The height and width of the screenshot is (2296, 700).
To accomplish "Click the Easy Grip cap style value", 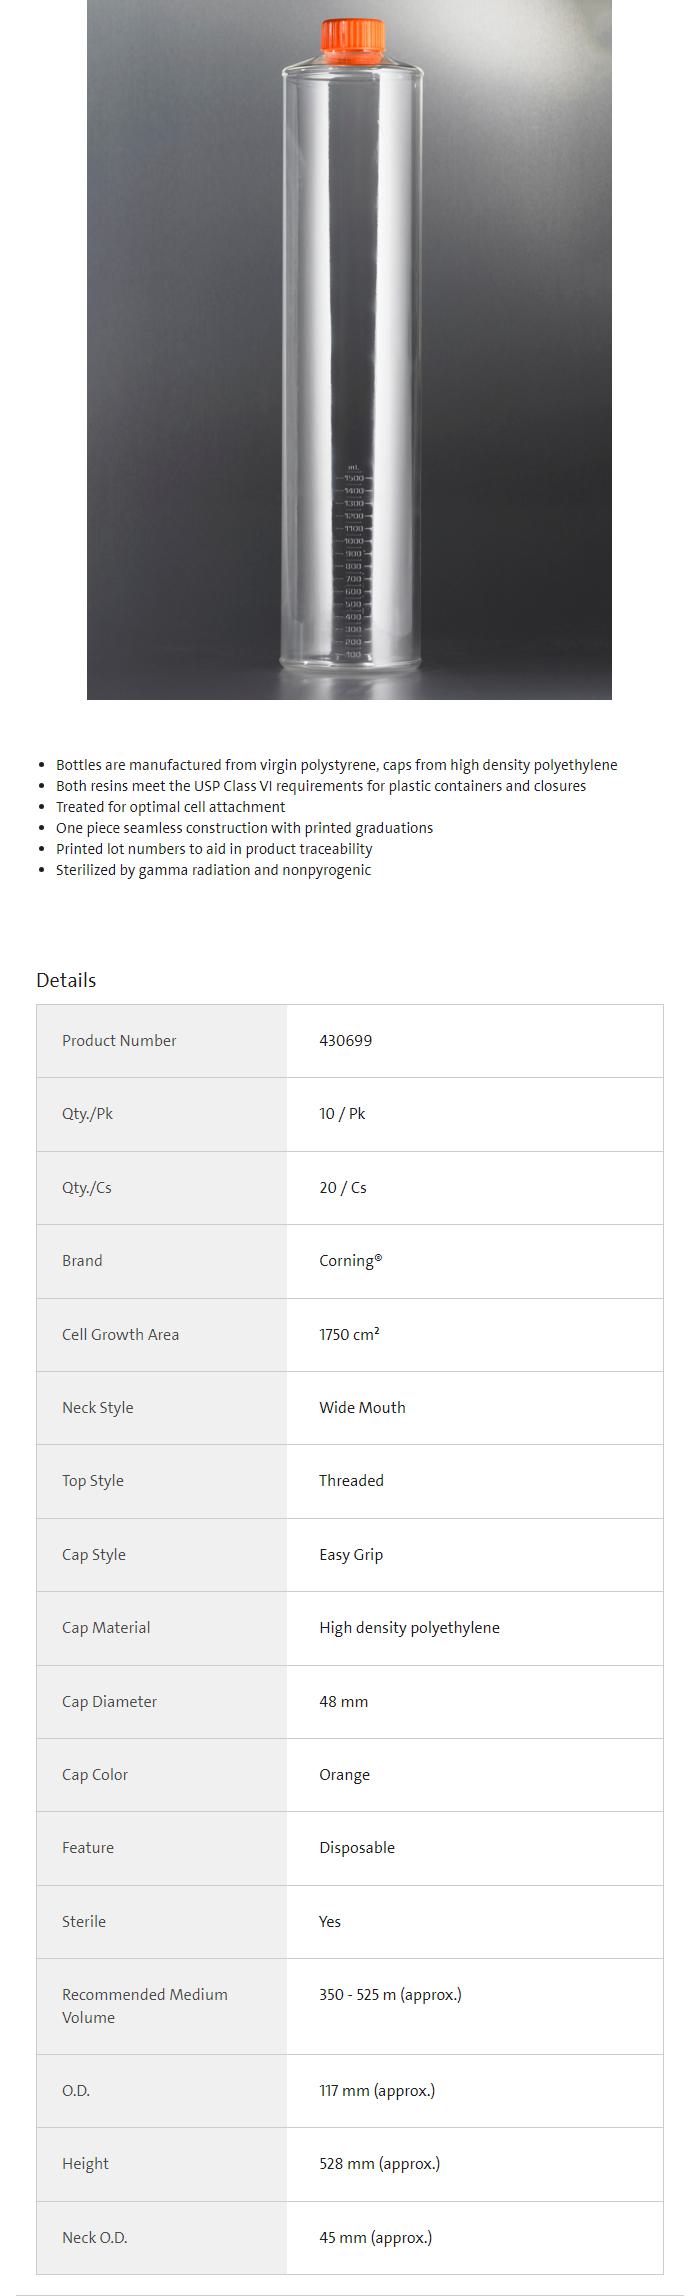I will 351,1554.
